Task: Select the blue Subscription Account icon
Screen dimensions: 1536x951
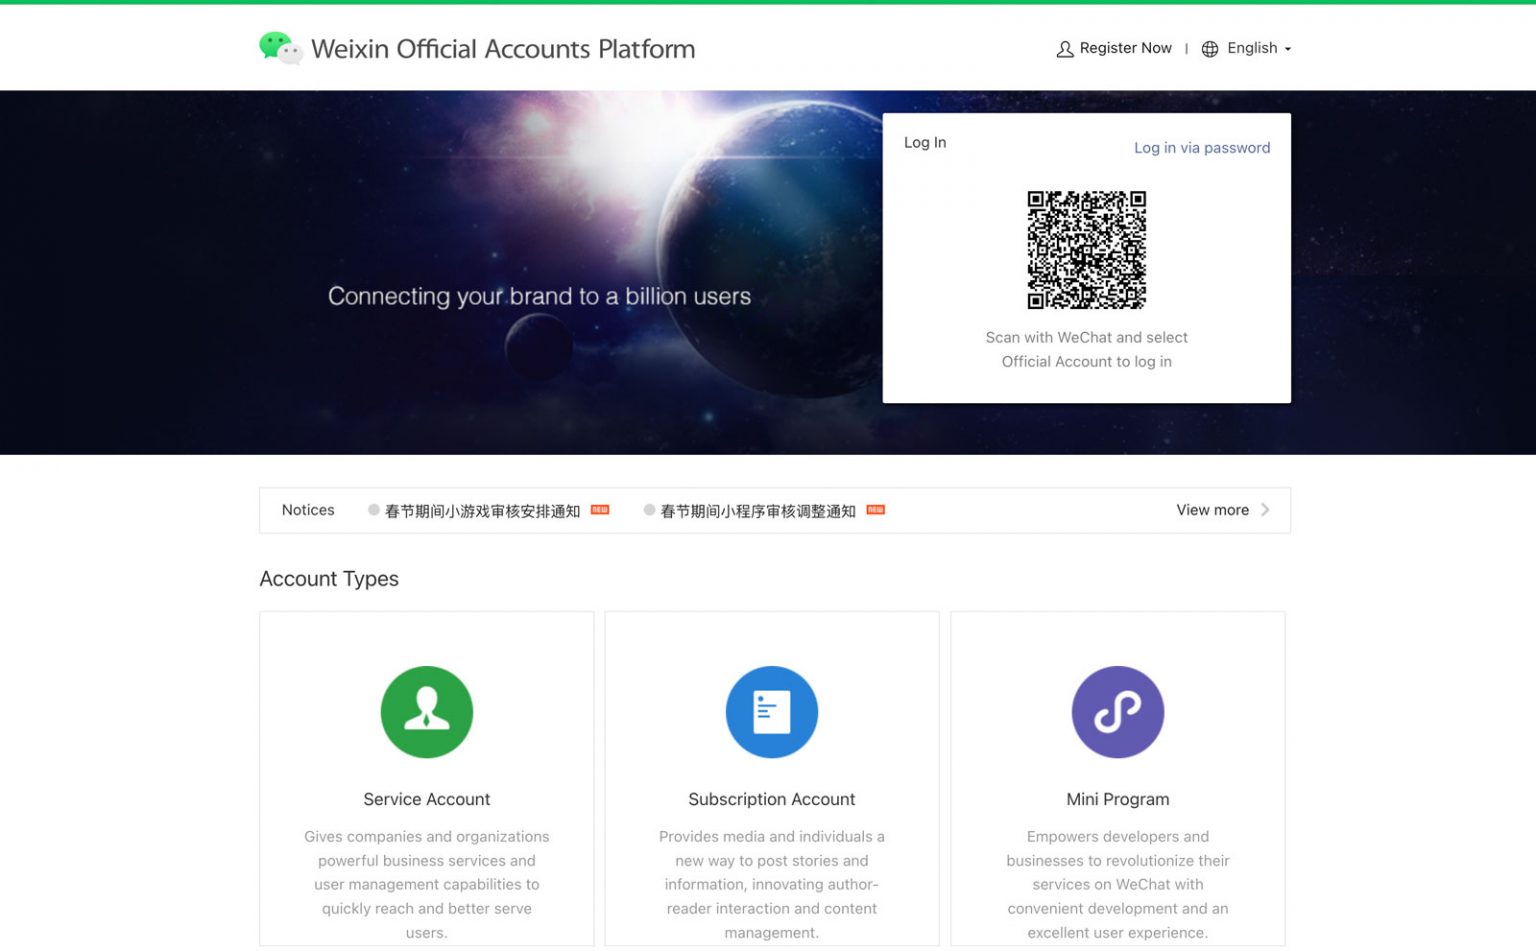Action: click(x=771, y=712)
